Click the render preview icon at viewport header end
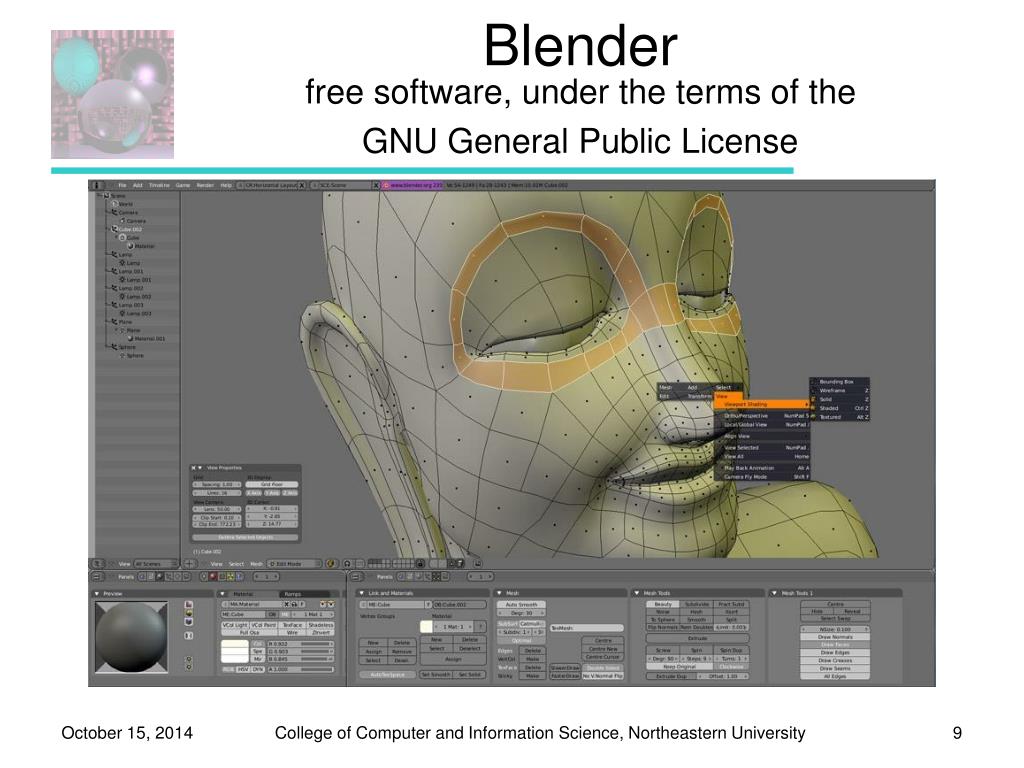 click(x=477, y=564)
